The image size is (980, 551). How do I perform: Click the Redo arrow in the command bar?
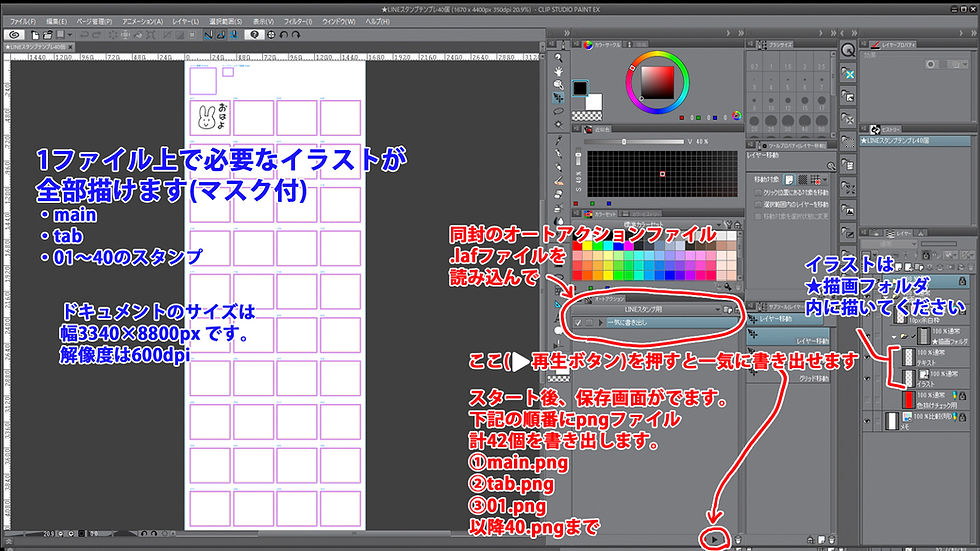(97, 35)
